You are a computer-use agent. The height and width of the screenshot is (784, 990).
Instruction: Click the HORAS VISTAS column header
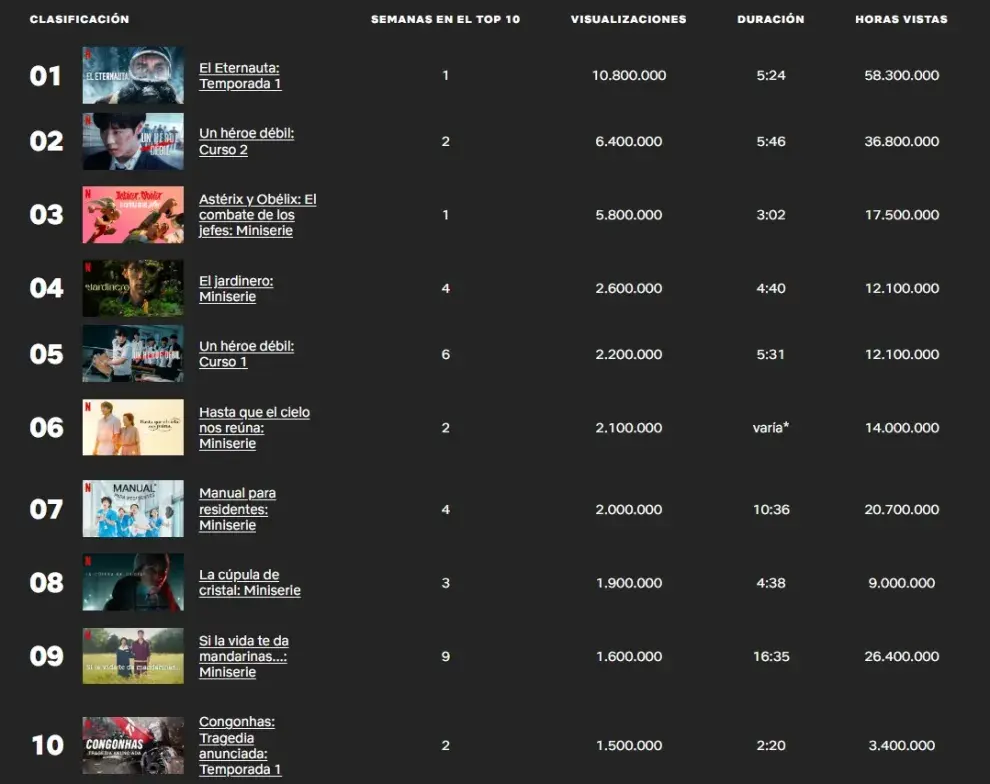pyautogui.click(x=902, y=20)
